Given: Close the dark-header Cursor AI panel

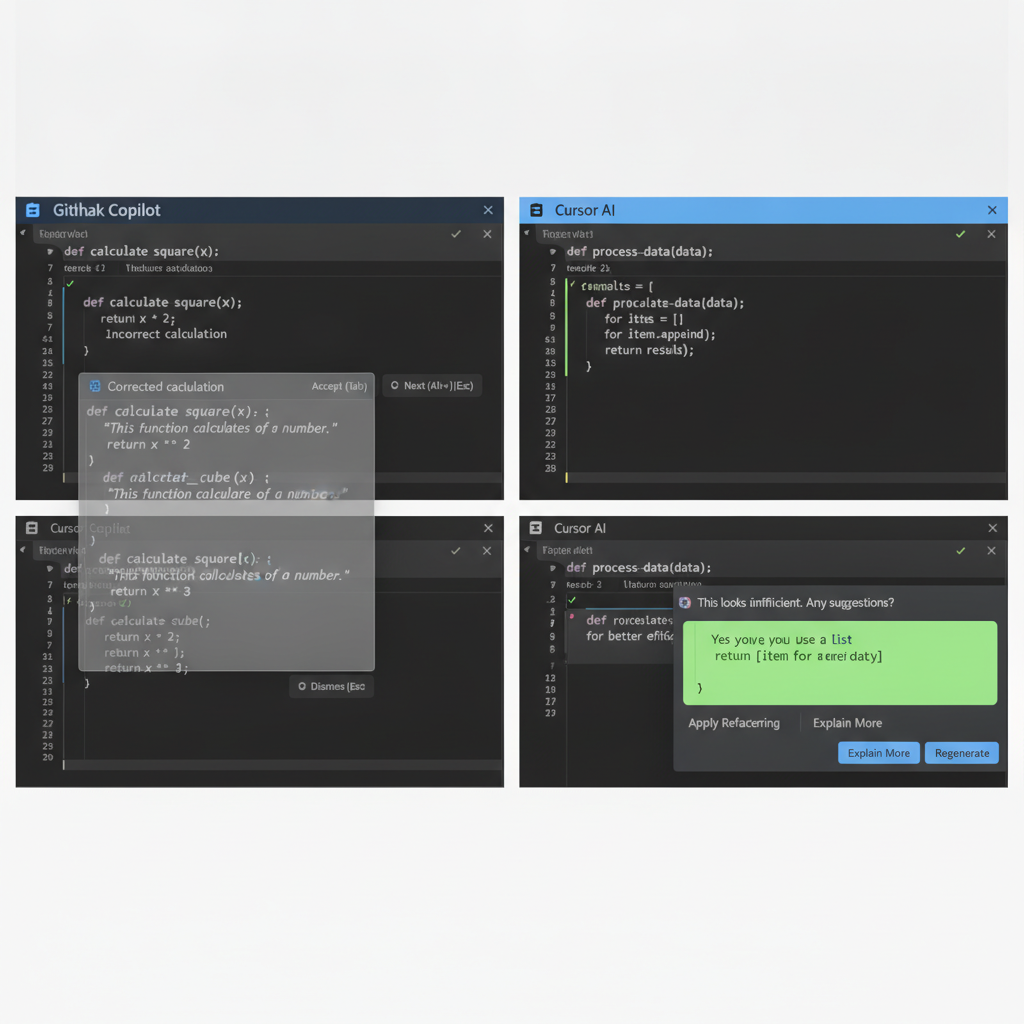Looking at the screenshot, I should coord(993,528).
